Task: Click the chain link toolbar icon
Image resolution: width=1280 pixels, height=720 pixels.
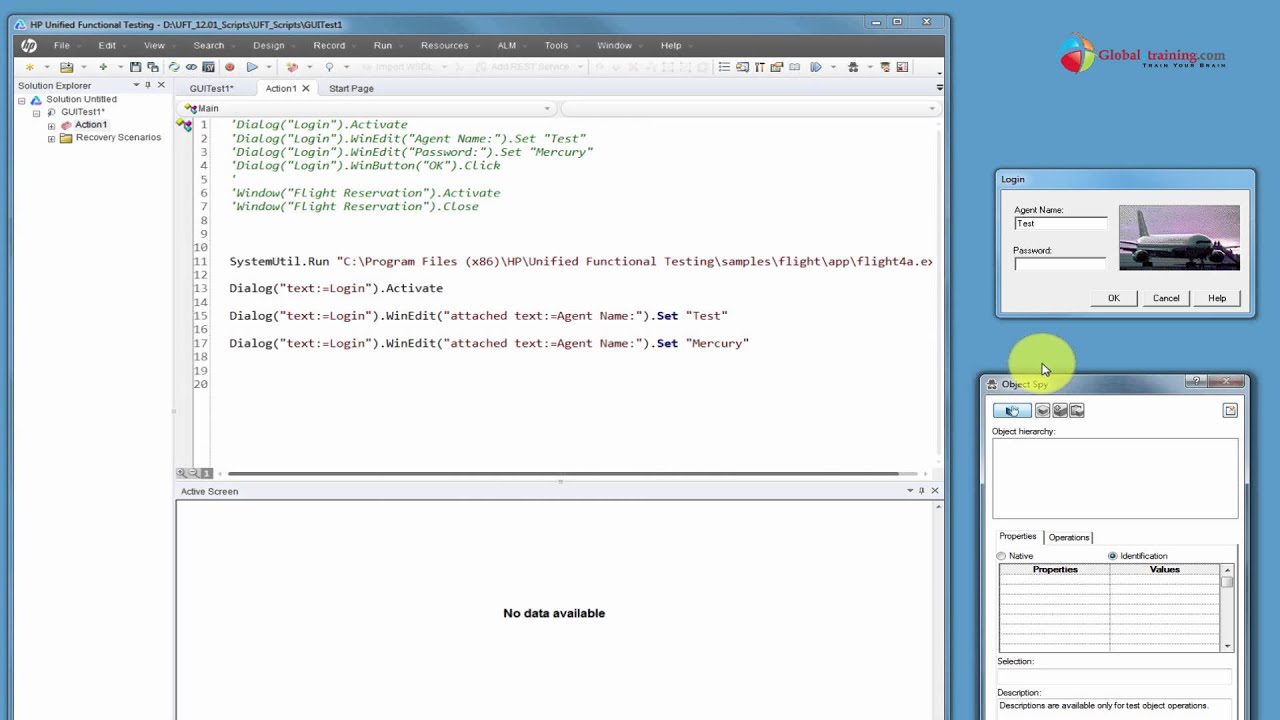Action: tap(191, 67)
